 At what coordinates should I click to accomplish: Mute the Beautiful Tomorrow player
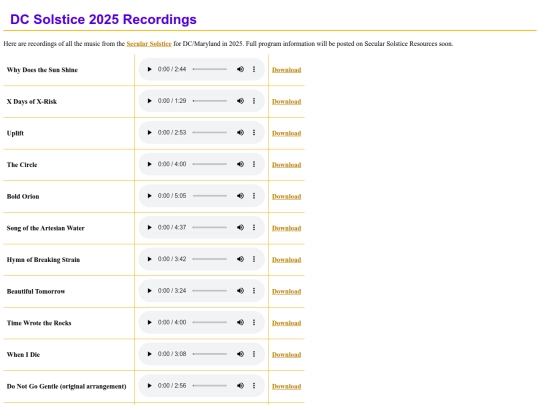tap(240, 291)
